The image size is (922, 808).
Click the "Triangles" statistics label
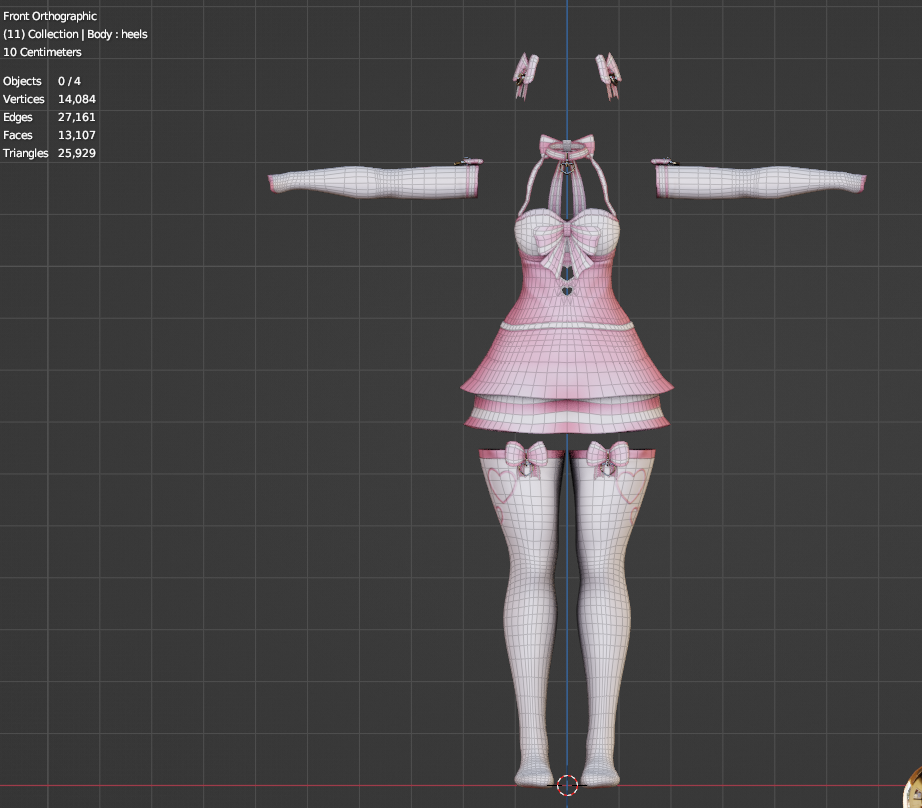26,153
